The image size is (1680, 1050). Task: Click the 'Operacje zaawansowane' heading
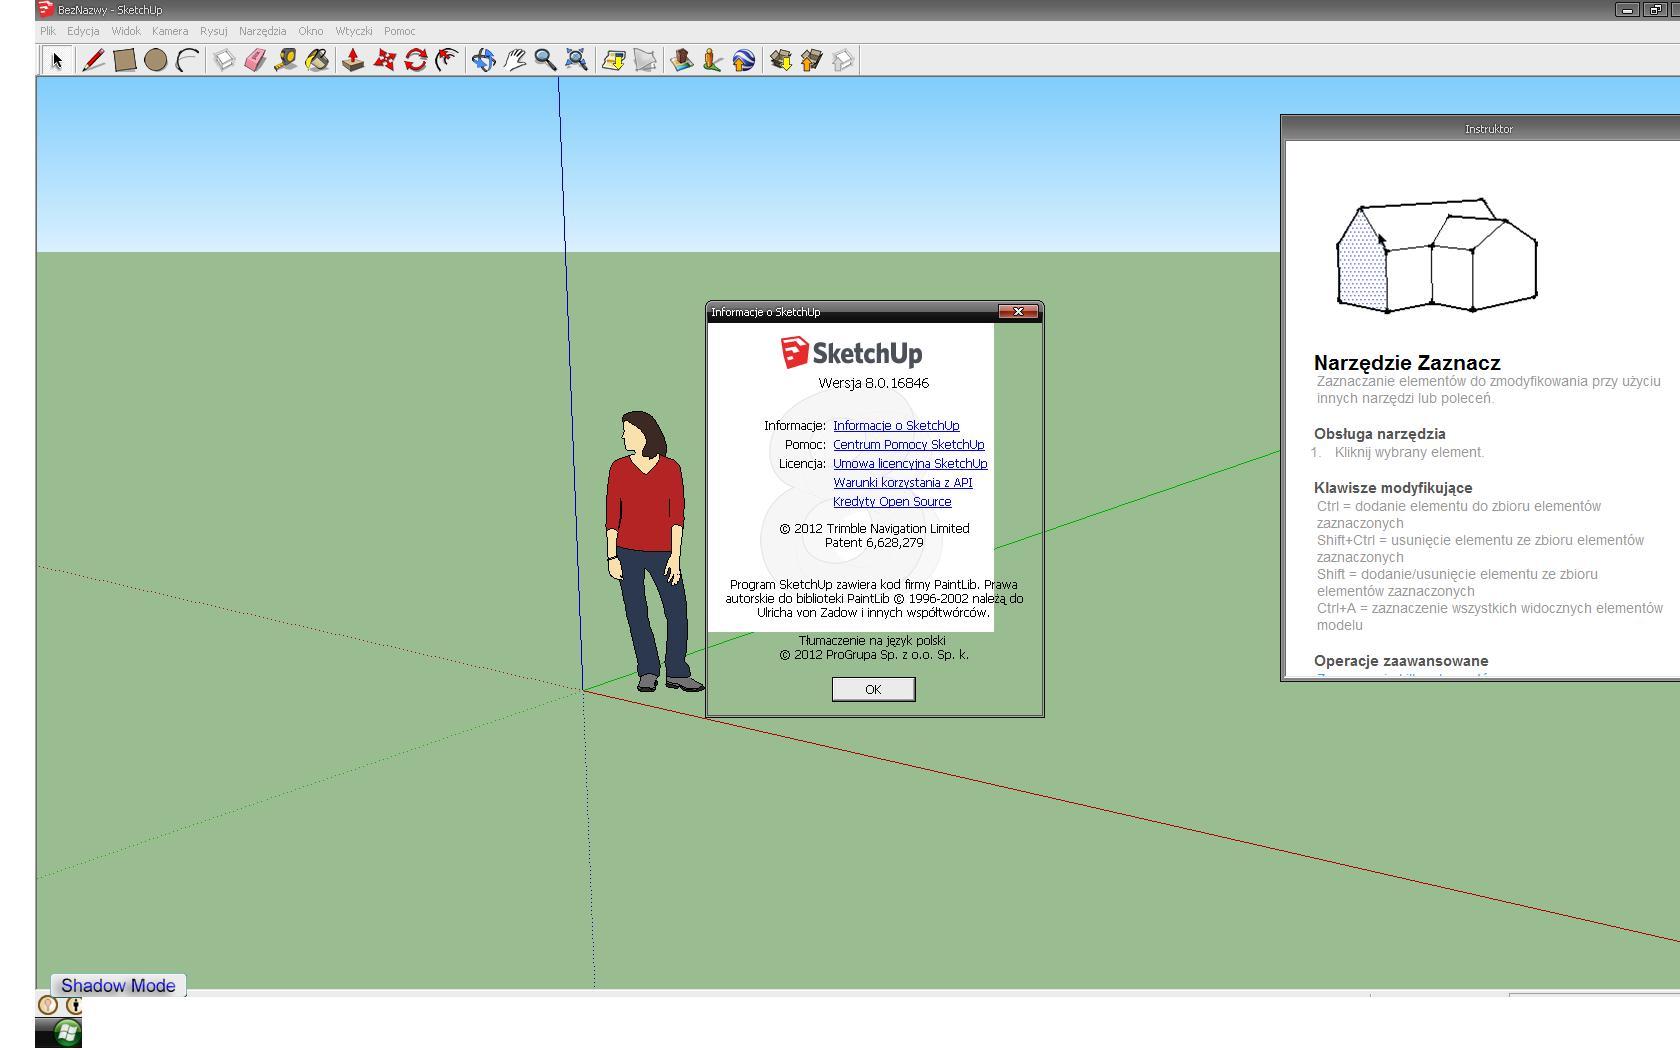click(x=1401, y=661)
